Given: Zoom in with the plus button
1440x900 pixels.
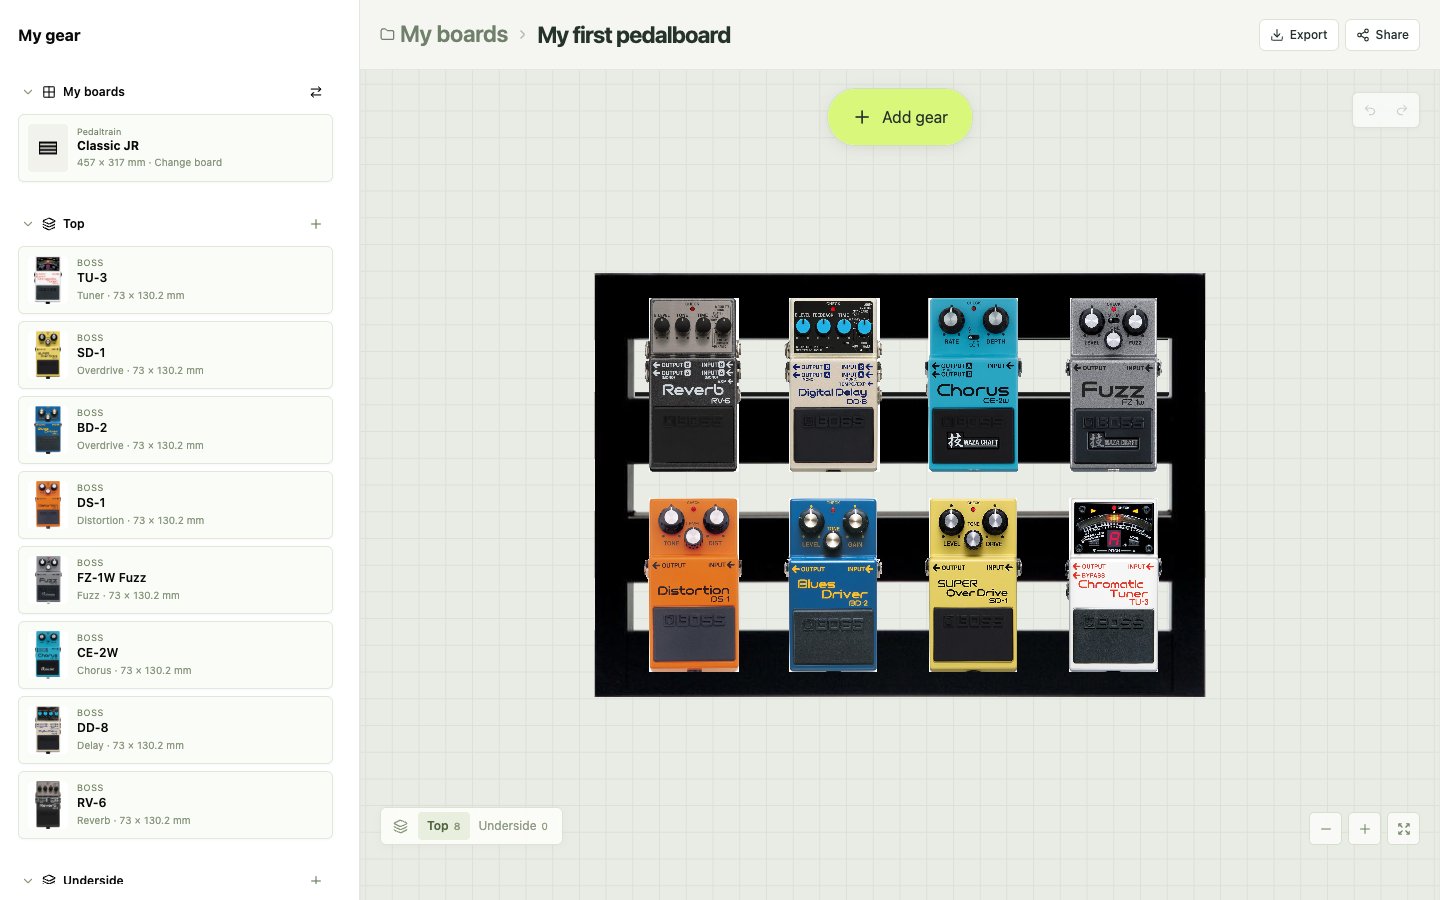Looking at the screenshot, I should [x=1365, y=828].
